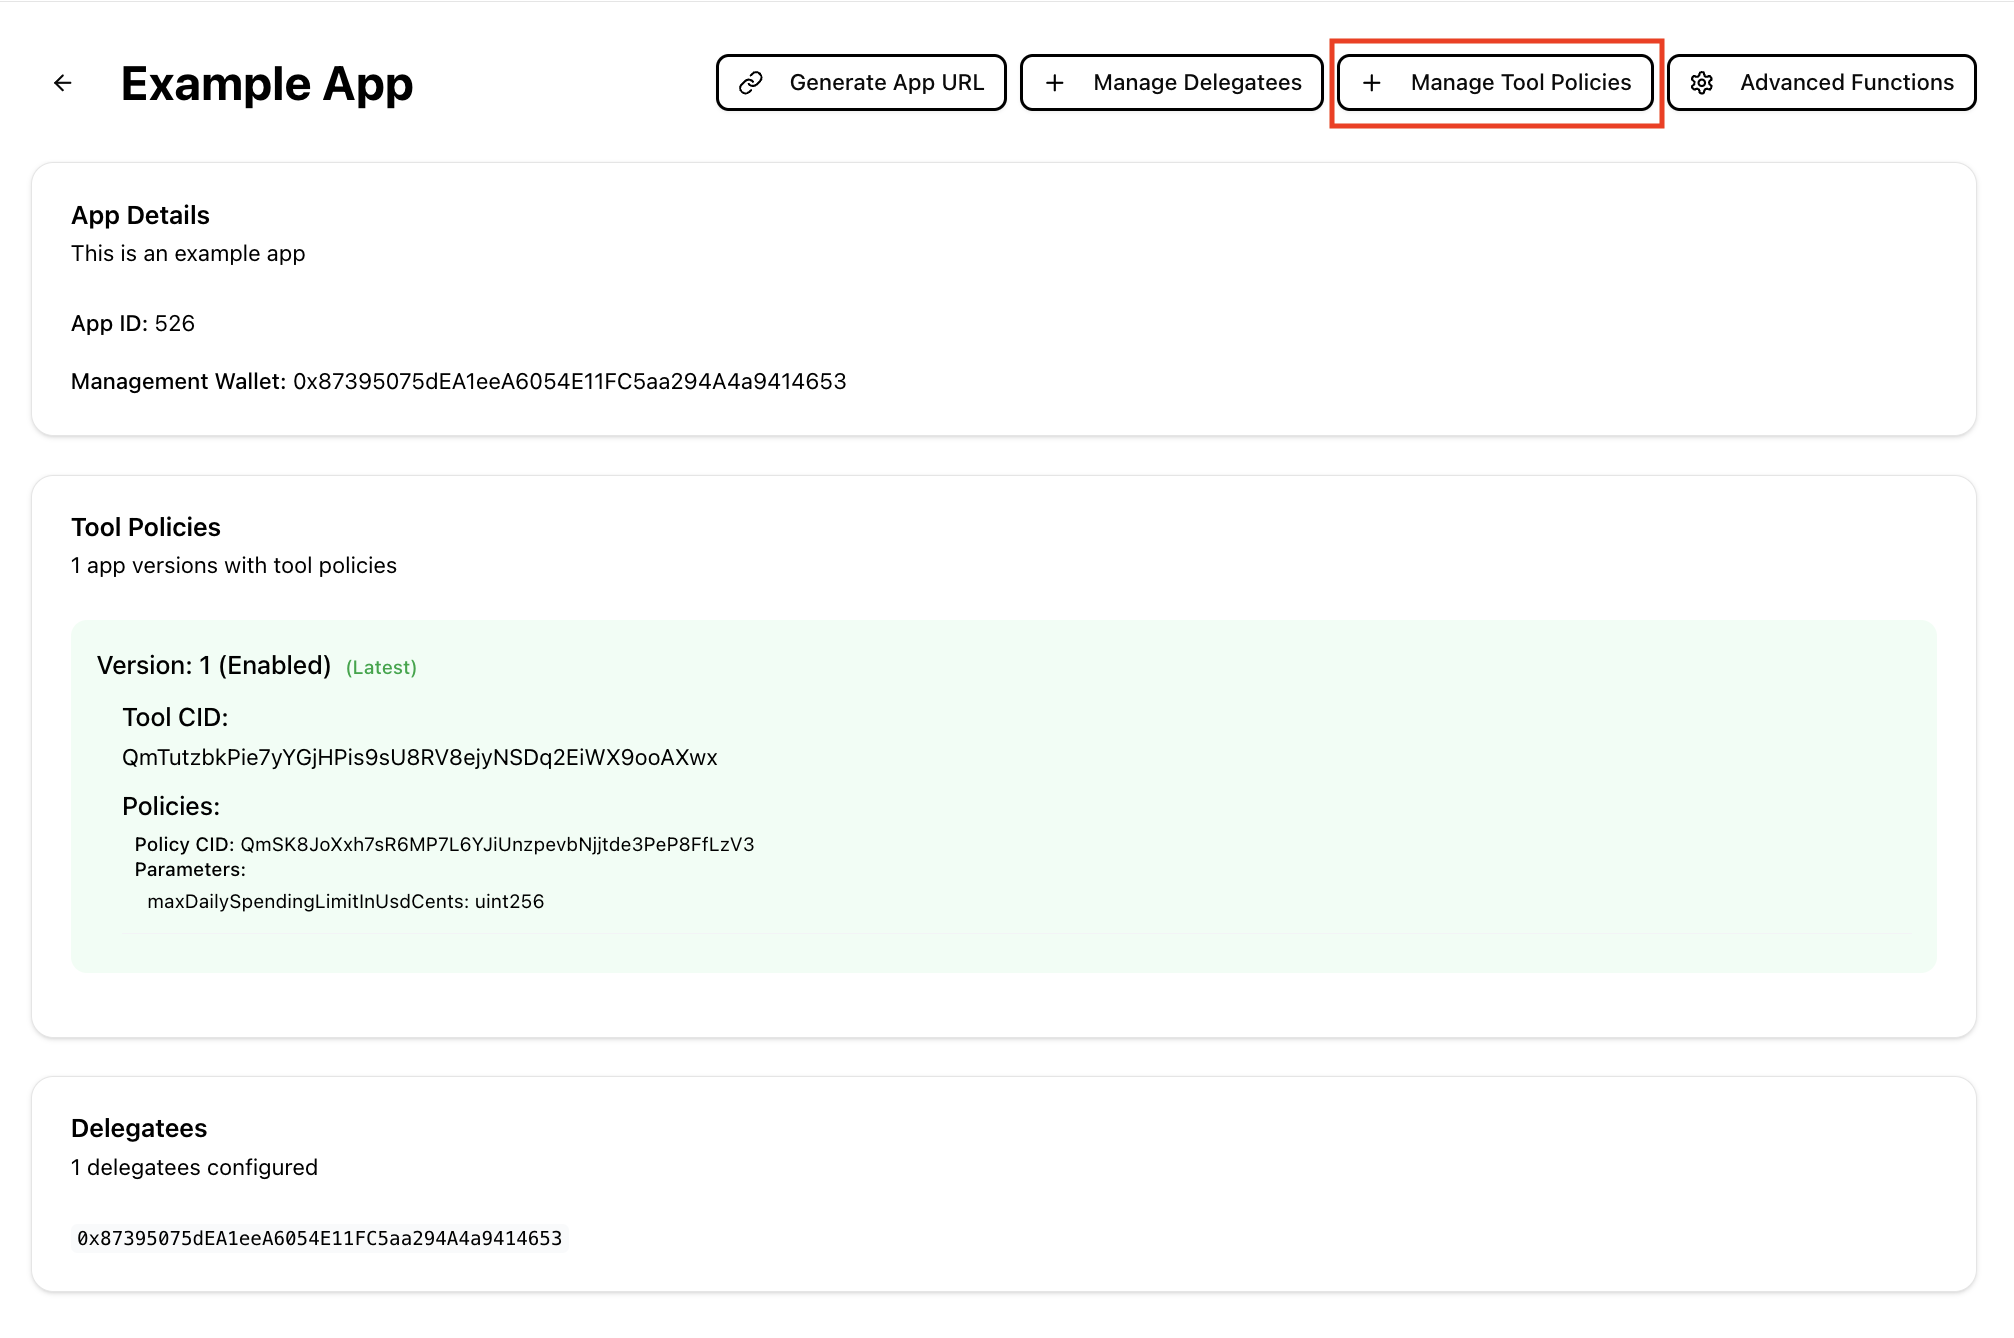Click the Tool Policies section heading
Screen dimensions: 2014x1338
pos(146,527)
